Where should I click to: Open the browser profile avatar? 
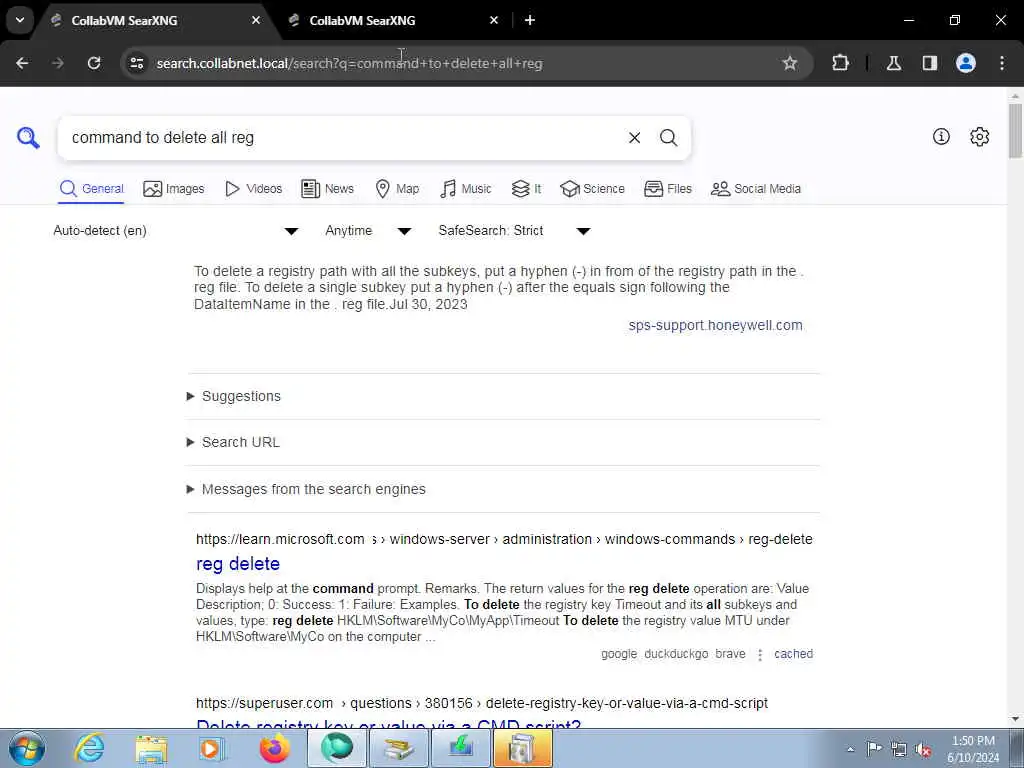[966, 63]
